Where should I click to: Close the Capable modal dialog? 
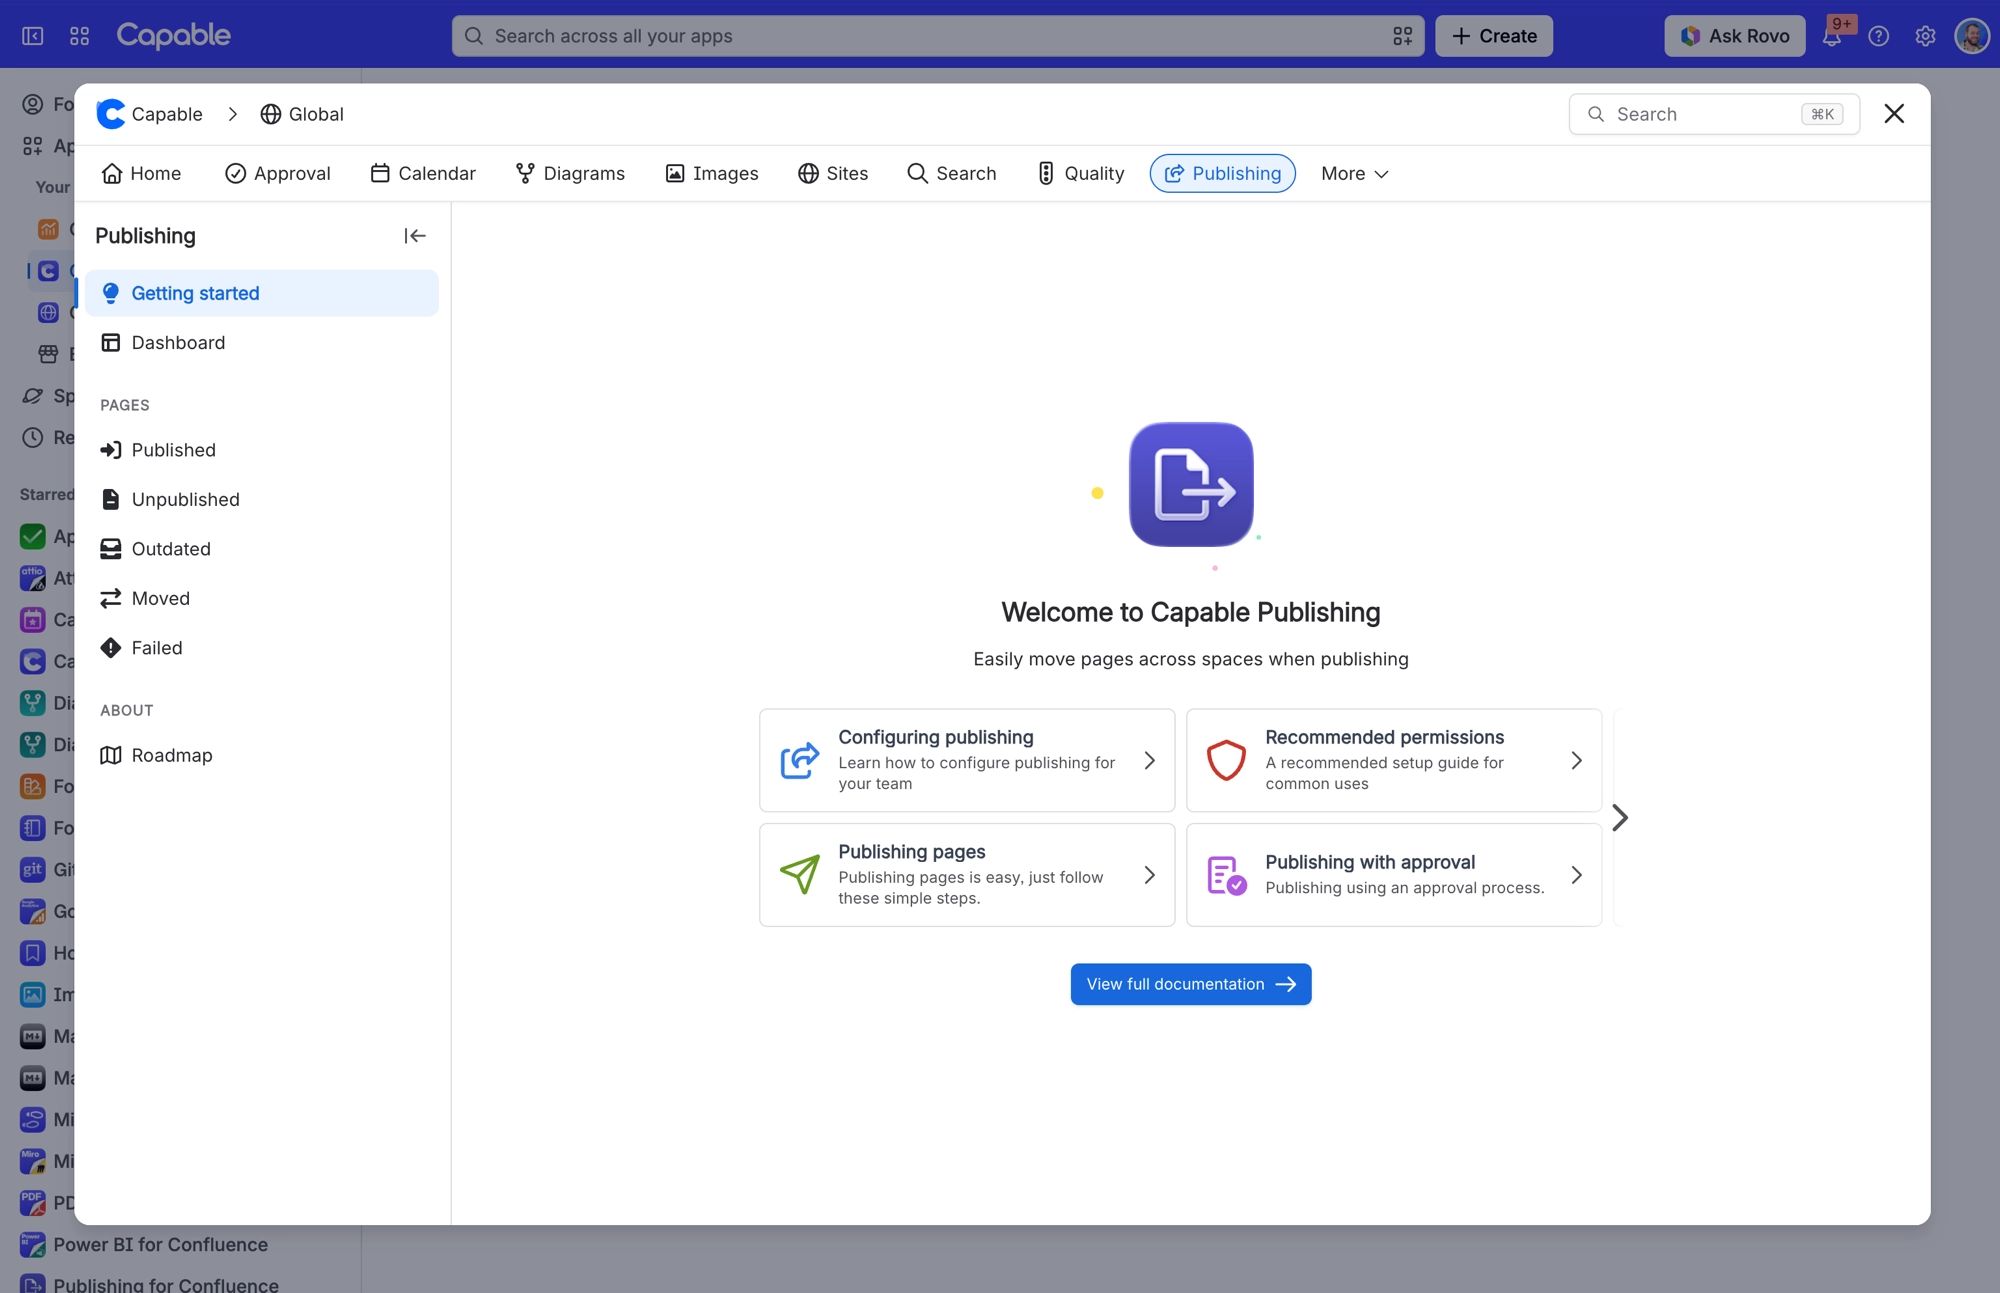1894,114
